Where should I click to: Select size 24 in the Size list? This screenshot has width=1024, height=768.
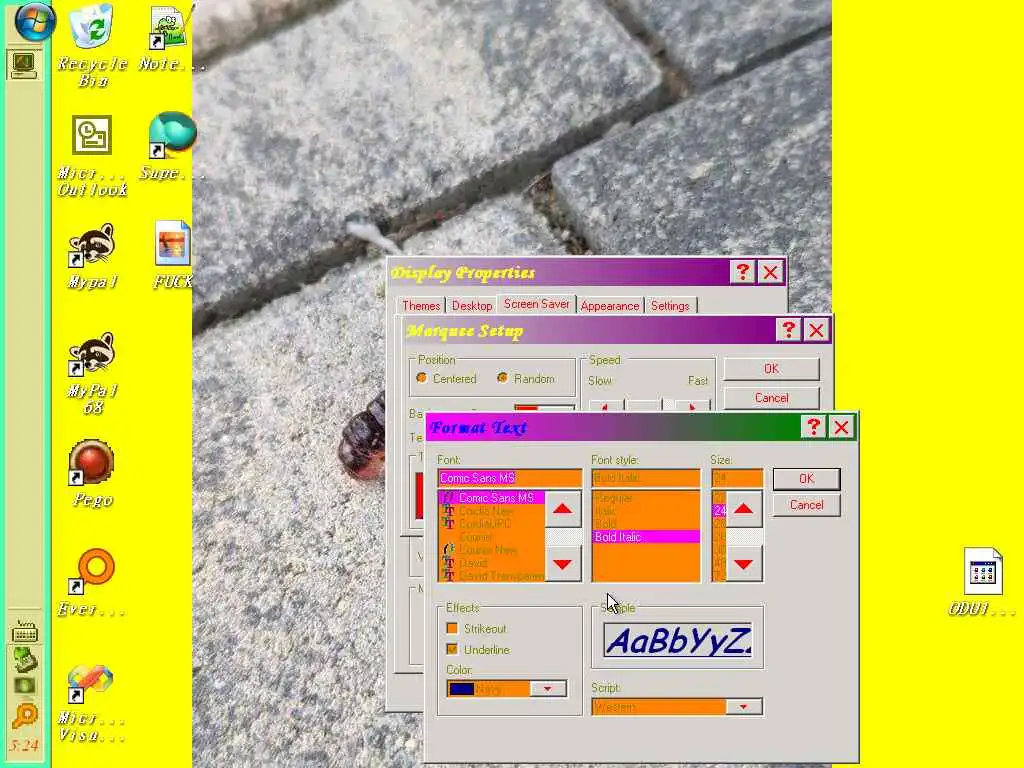(719, 511)
